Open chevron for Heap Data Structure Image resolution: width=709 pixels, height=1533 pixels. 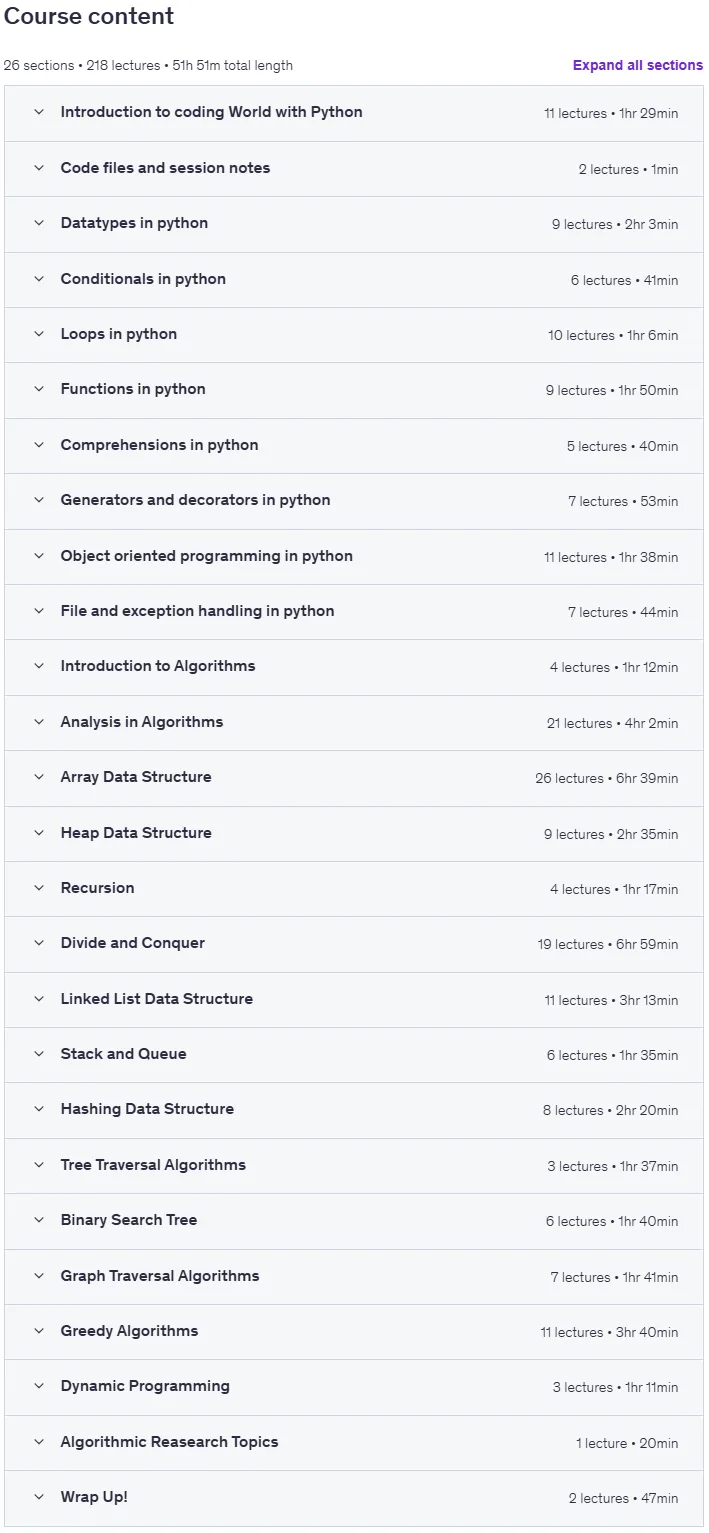tap(39, 832)
